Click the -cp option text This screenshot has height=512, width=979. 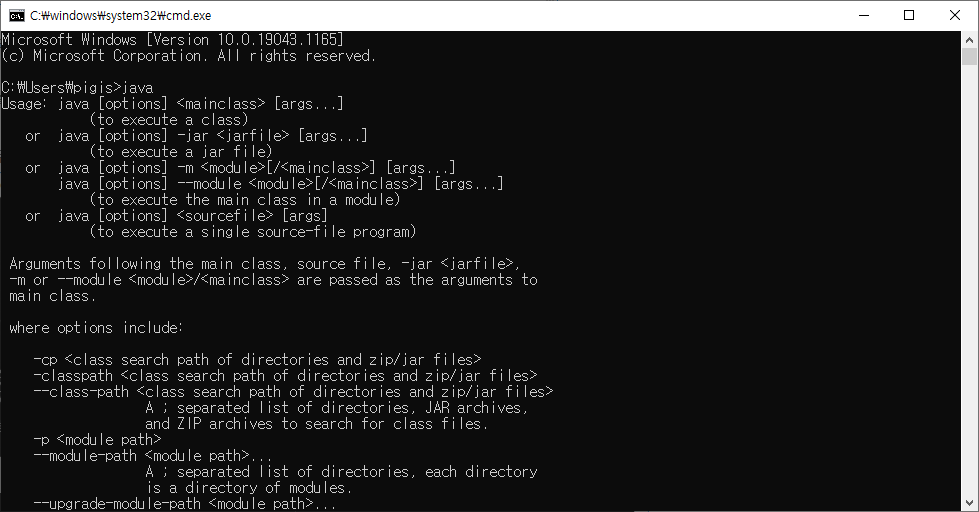tap(45, 360)
